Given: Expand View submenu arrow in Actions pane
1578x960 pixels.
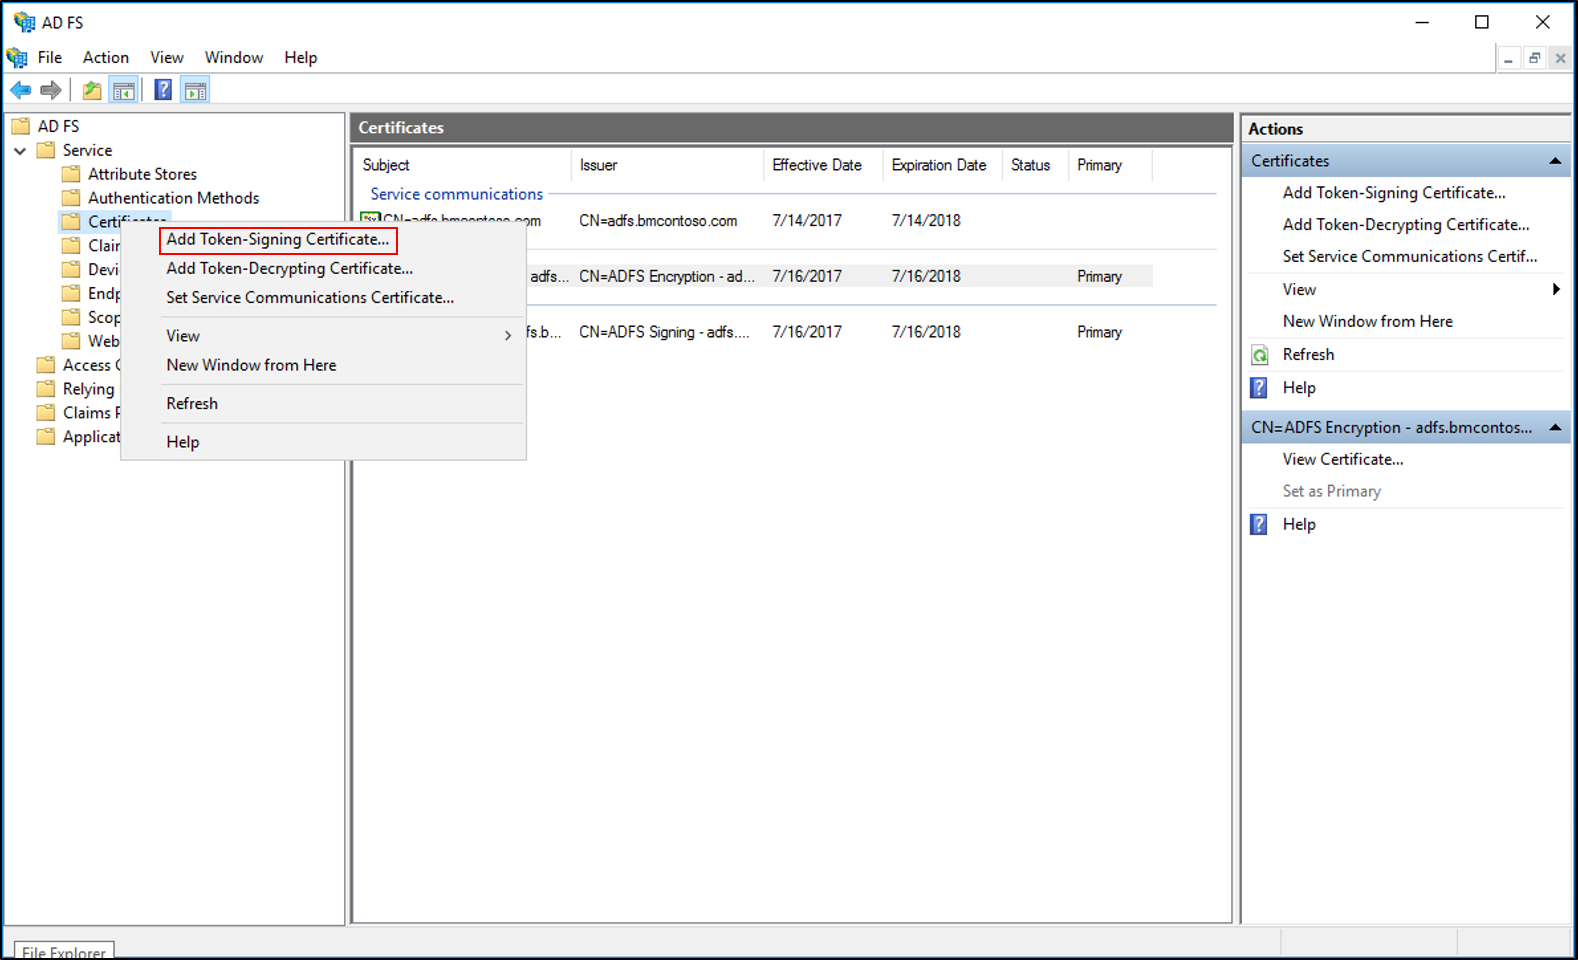Looking at the screenshot, I should tap(1556, 289).
